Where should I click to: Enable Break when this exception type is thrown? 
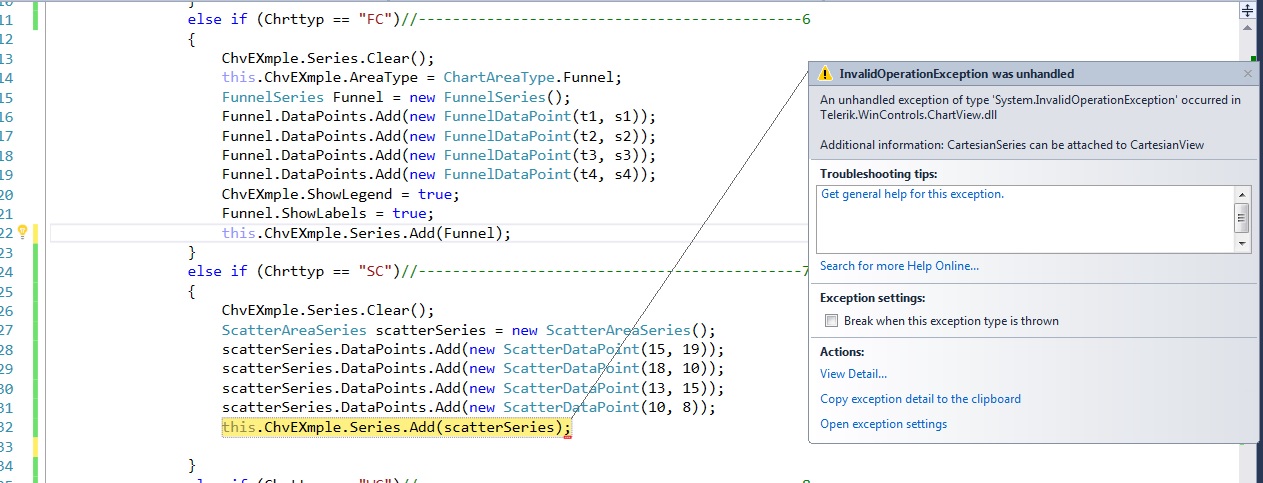coord(831,321)
